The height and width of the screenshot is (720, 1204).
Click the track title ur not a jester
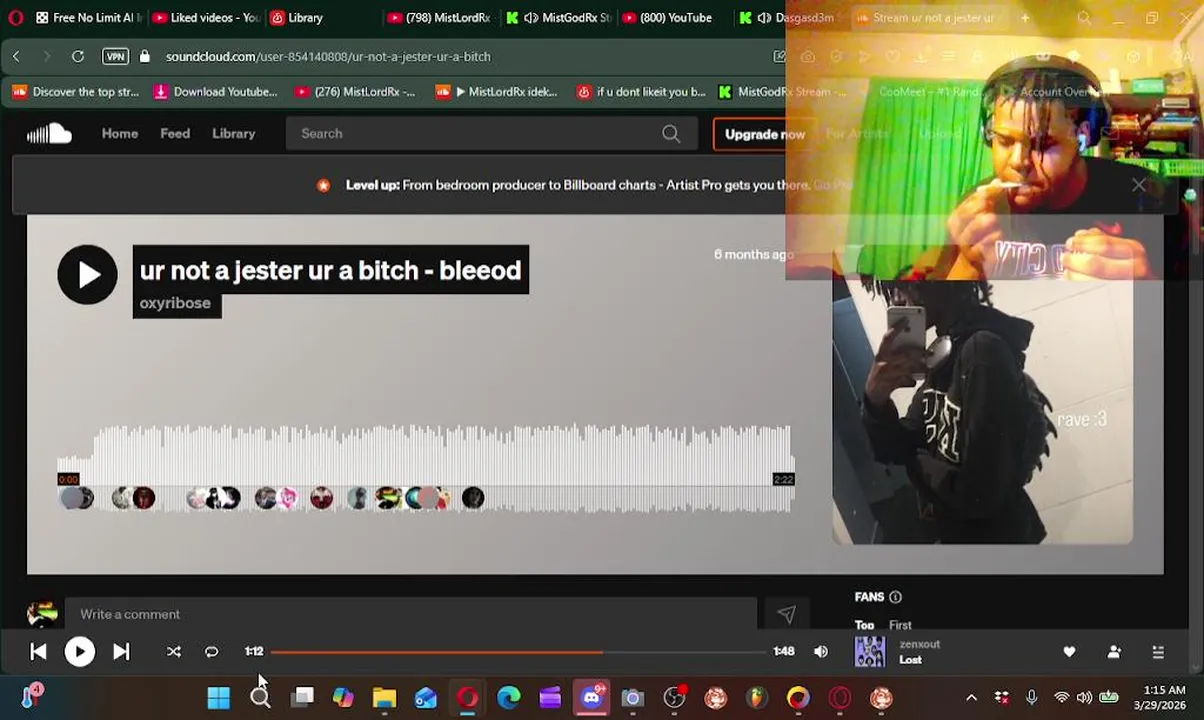(331, 270)
